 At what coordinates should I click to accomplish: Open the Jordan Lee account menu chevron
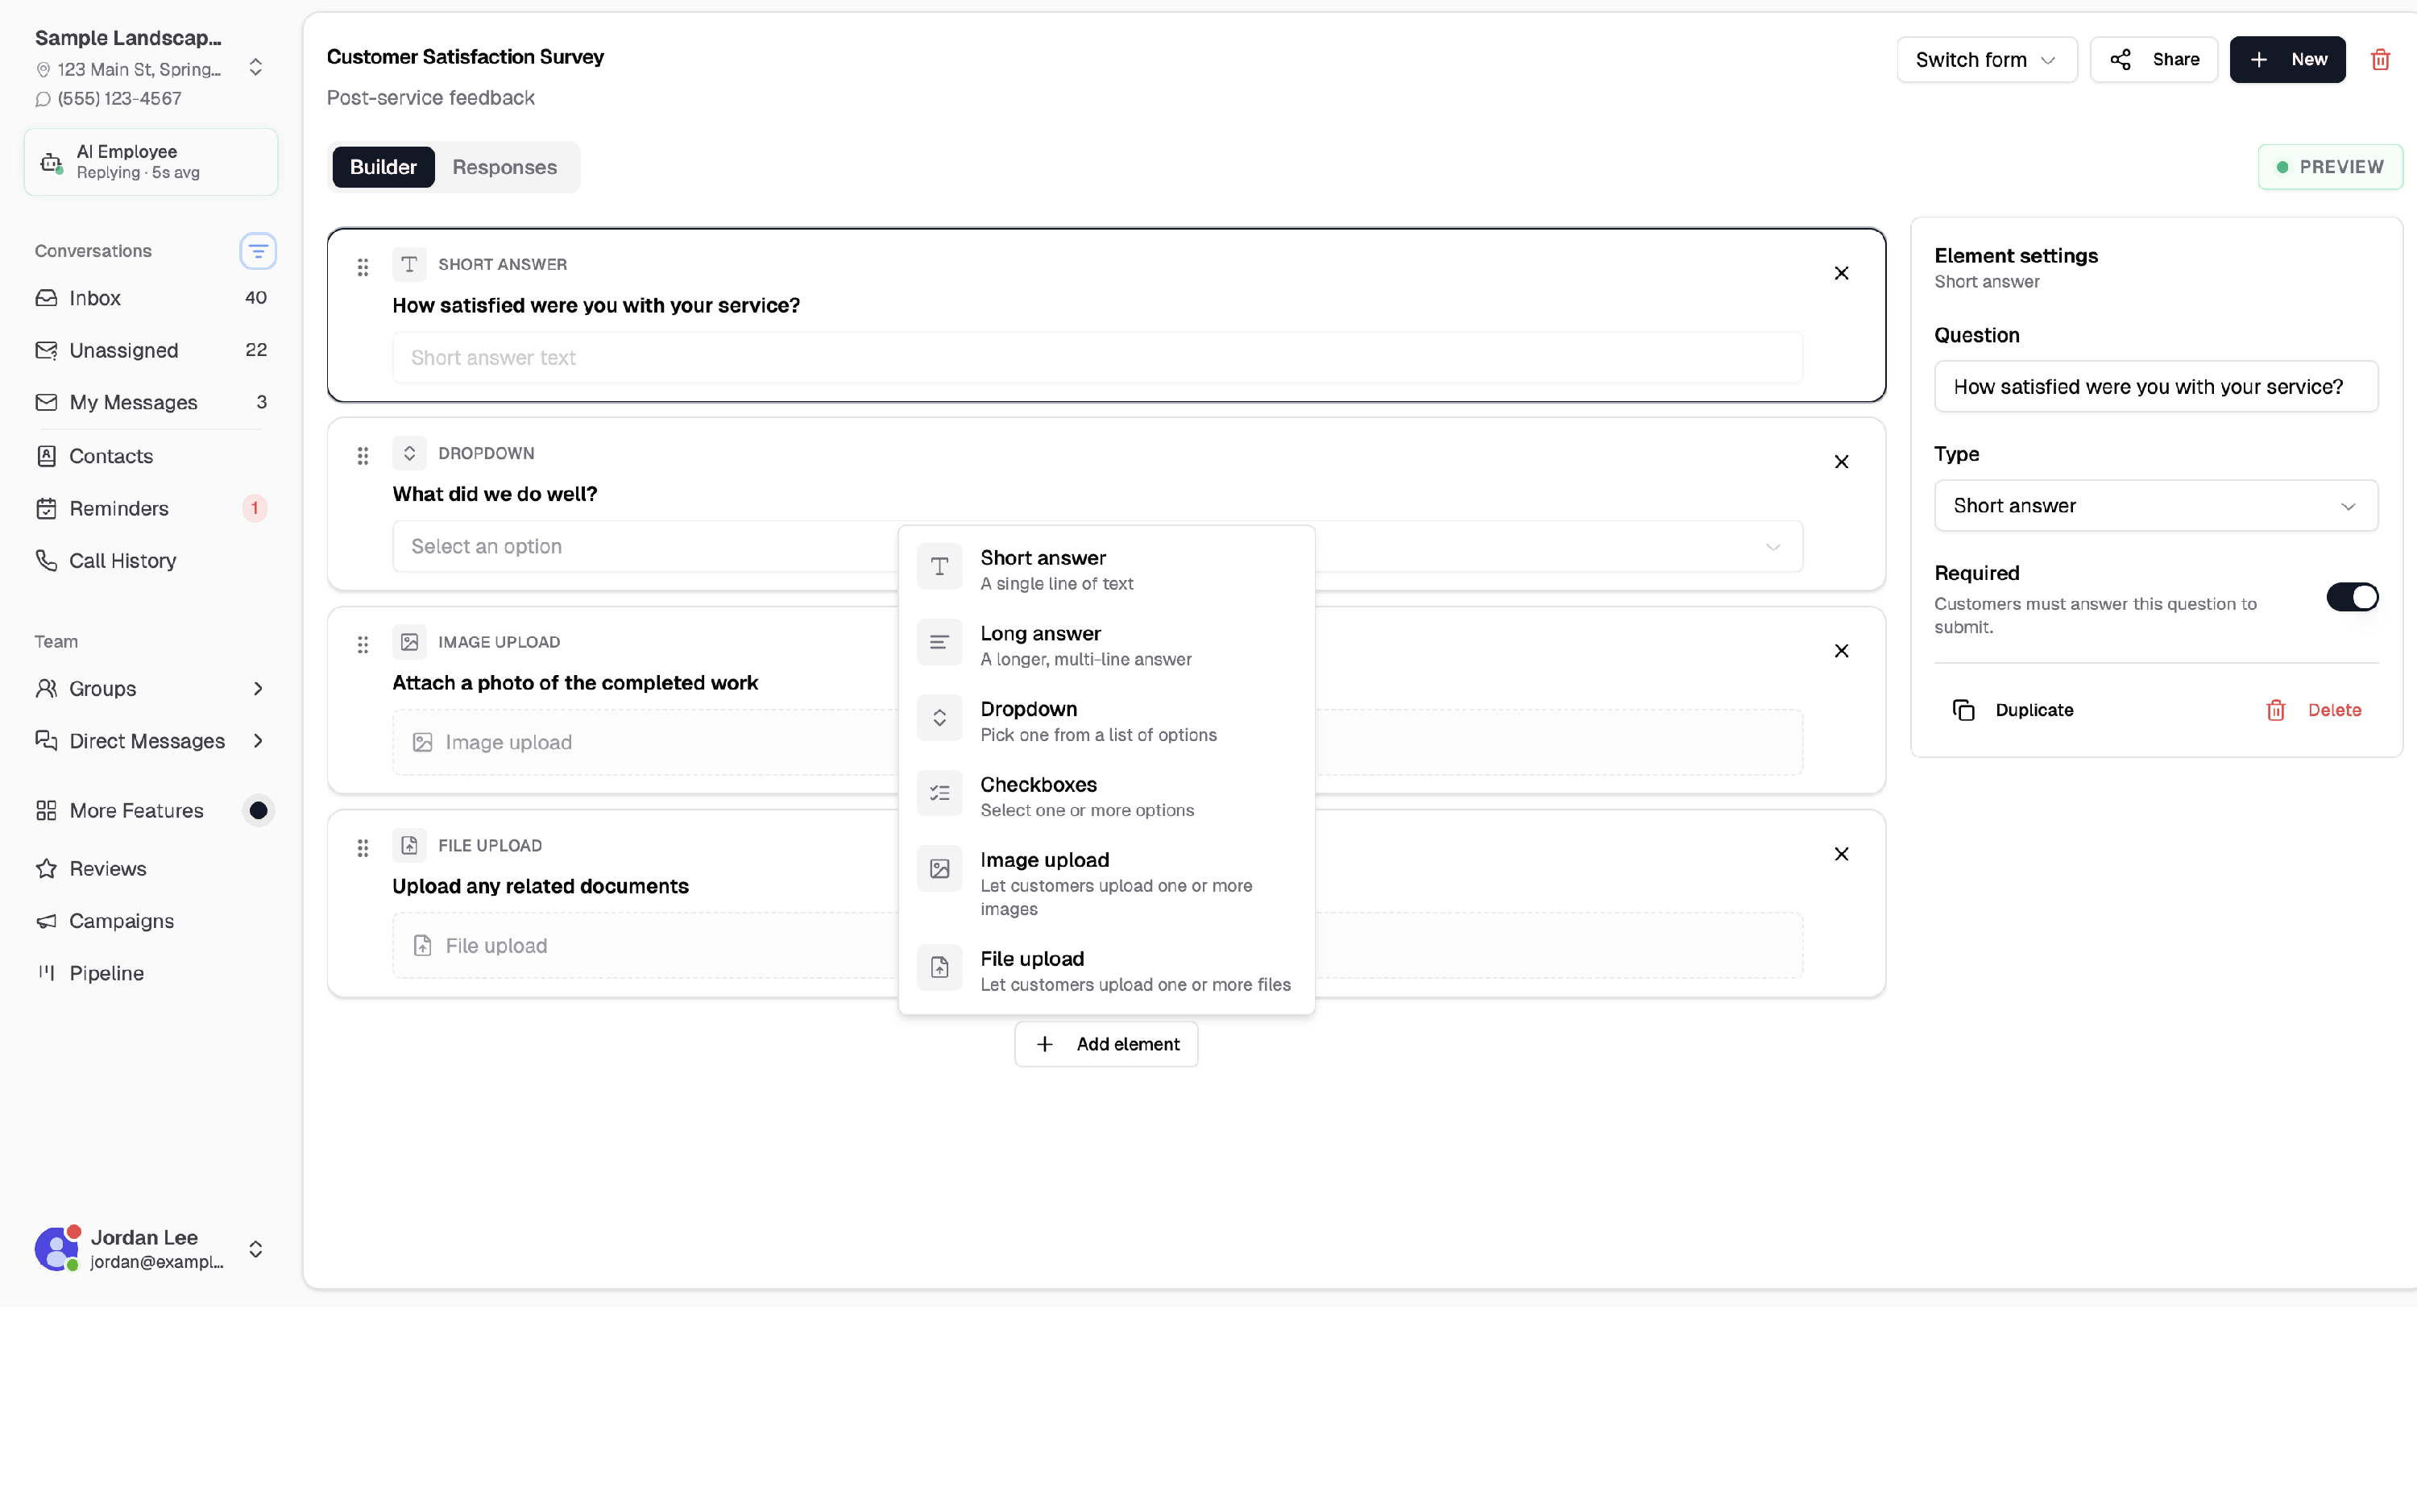(255, 1249)
